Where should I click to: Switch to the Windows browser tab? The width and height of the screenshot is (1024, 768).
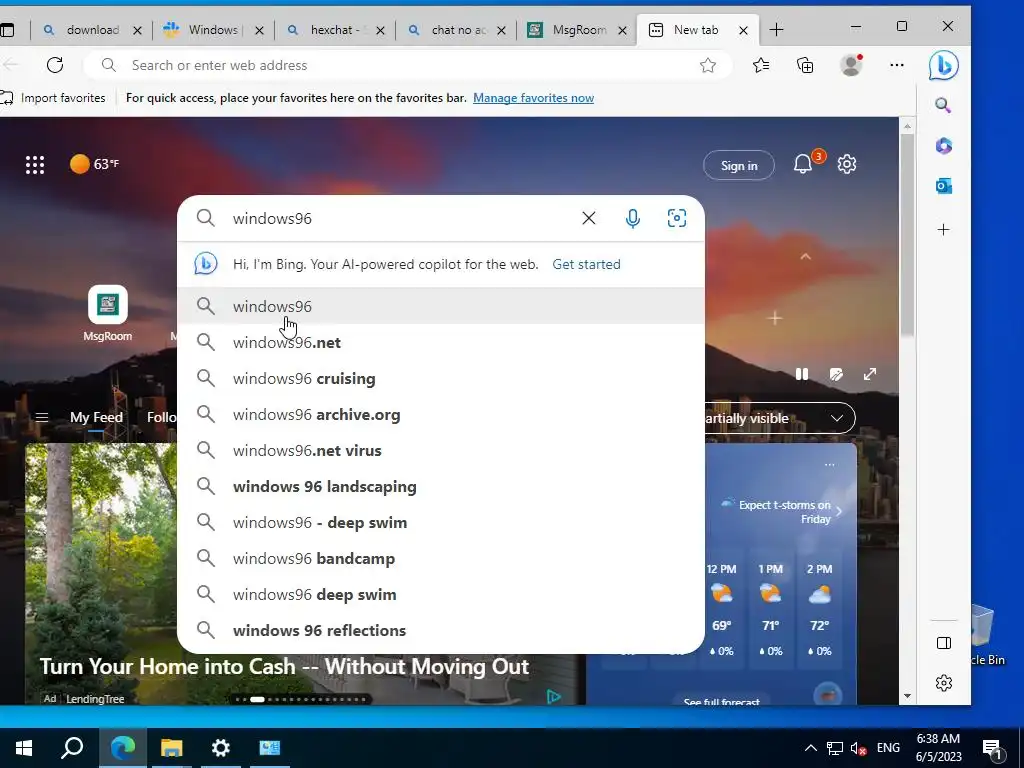click(x=212, y=30)
